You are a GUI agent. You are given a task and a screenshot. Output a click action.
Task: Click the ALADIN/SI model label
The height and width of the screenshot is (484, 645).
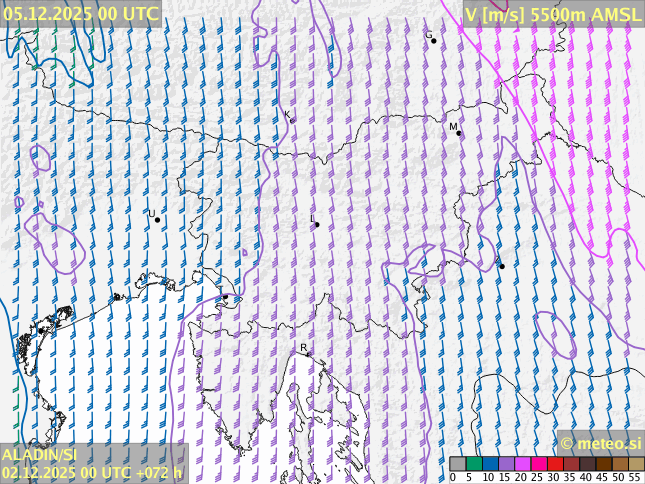point(40,455)
